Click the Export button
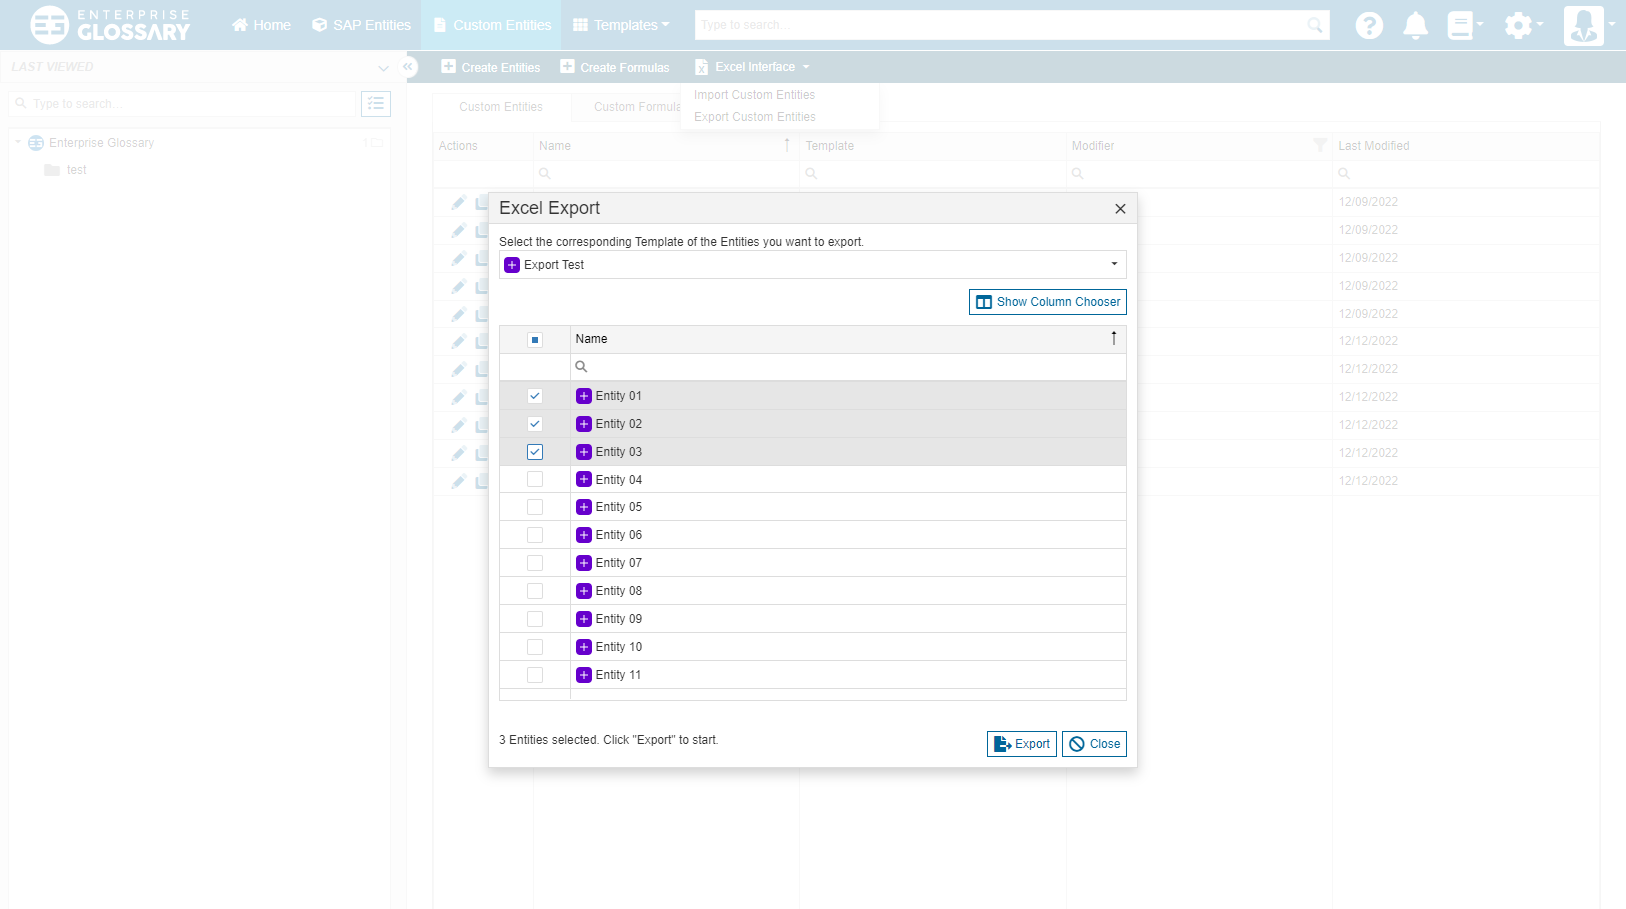The height and width of the screenshot is (909, 1626). pyautogui.click(x=1021, y=744)
